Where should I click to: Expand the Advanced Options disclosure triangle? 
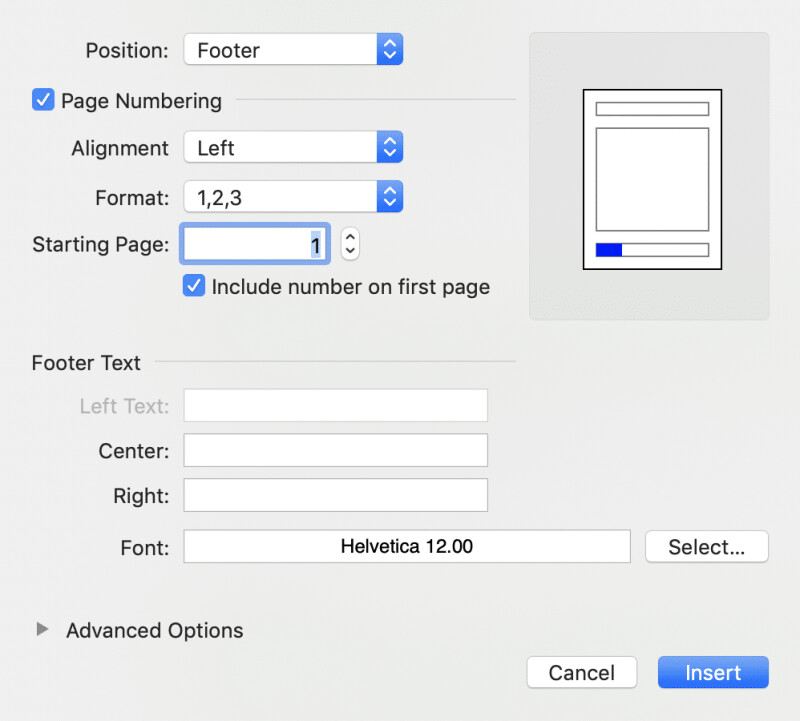coord(42,630)
